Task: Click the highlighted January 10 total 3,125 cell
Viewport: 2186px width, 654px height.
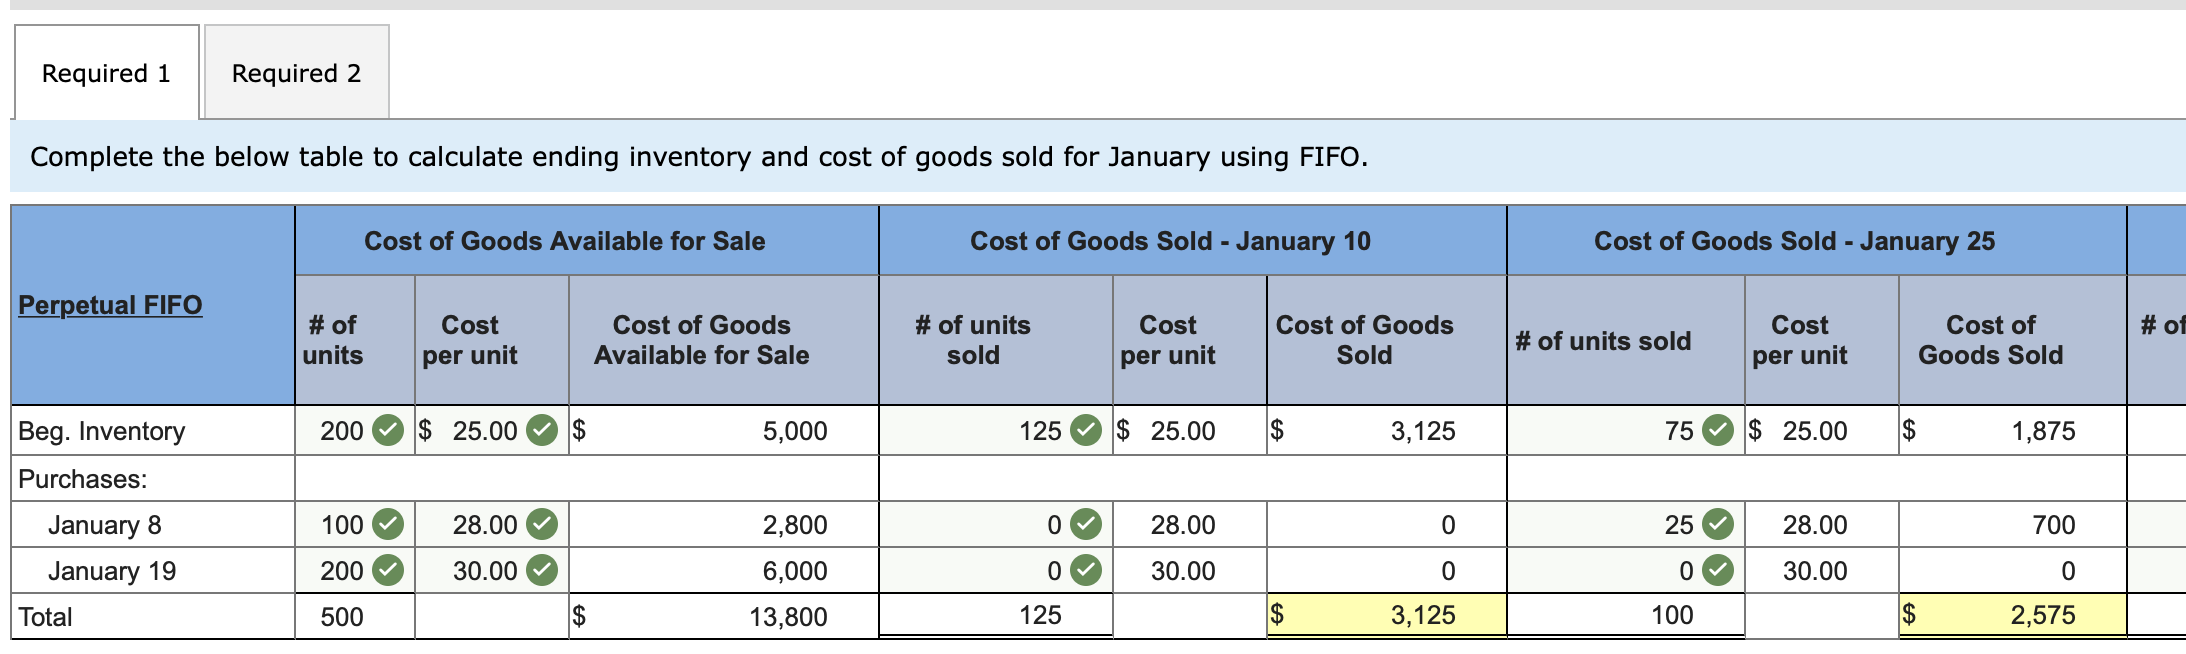Action: (x=1386, y=615)
